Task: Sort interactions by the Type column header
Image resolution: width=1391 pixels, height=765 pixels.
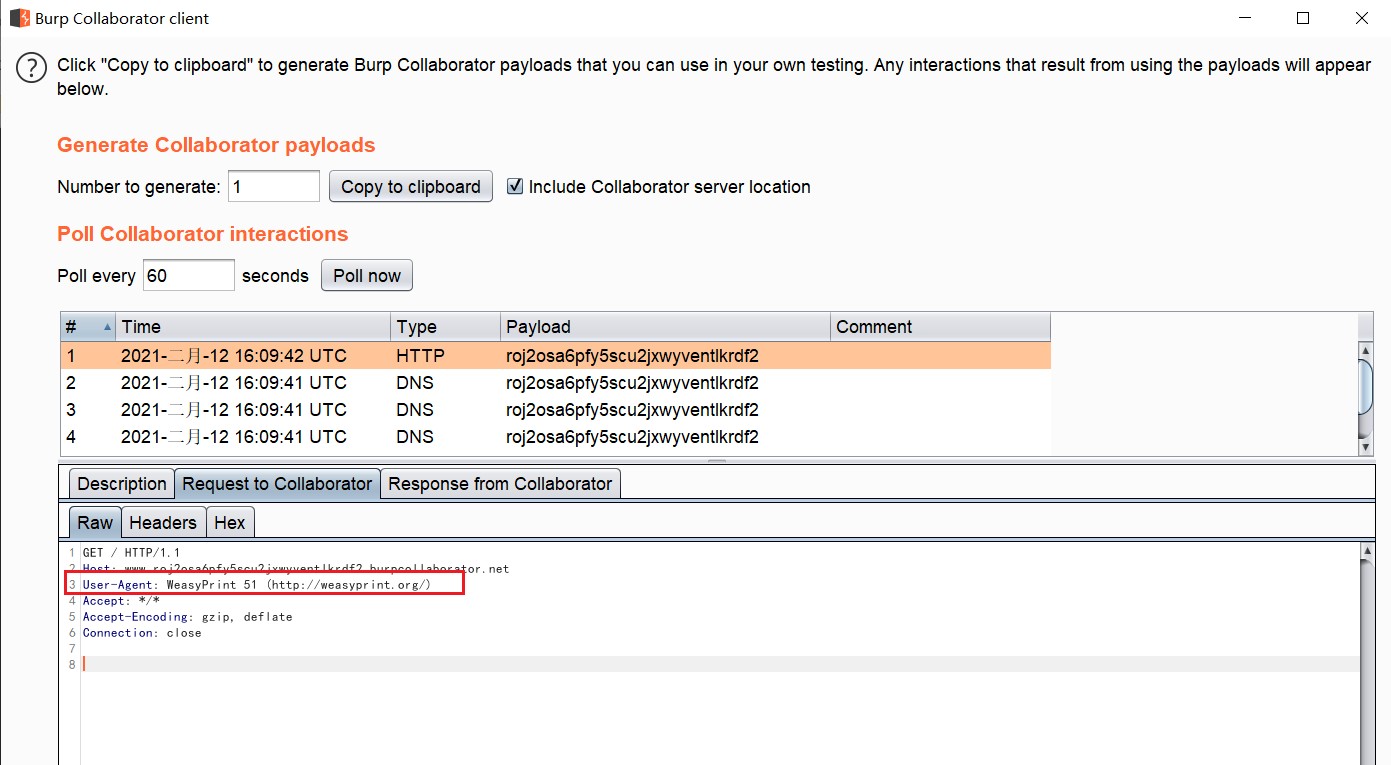Action: coord(445,327)
